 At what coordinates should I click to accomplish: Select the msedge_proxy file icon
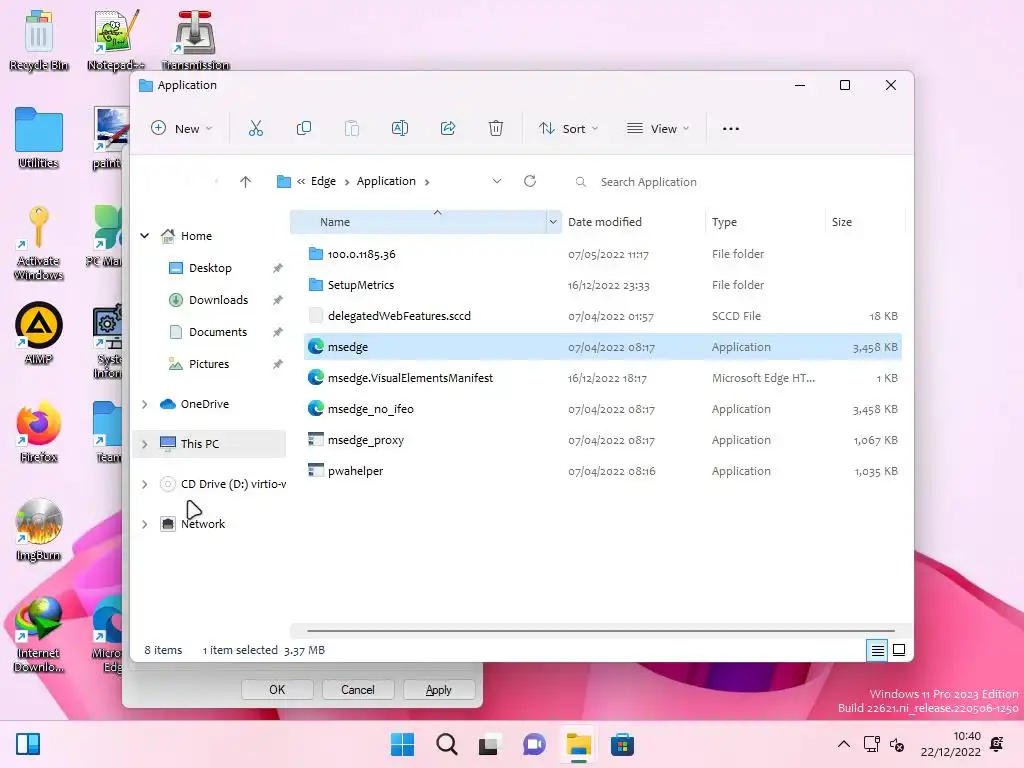pyautogui.click(x=316, y=440)
